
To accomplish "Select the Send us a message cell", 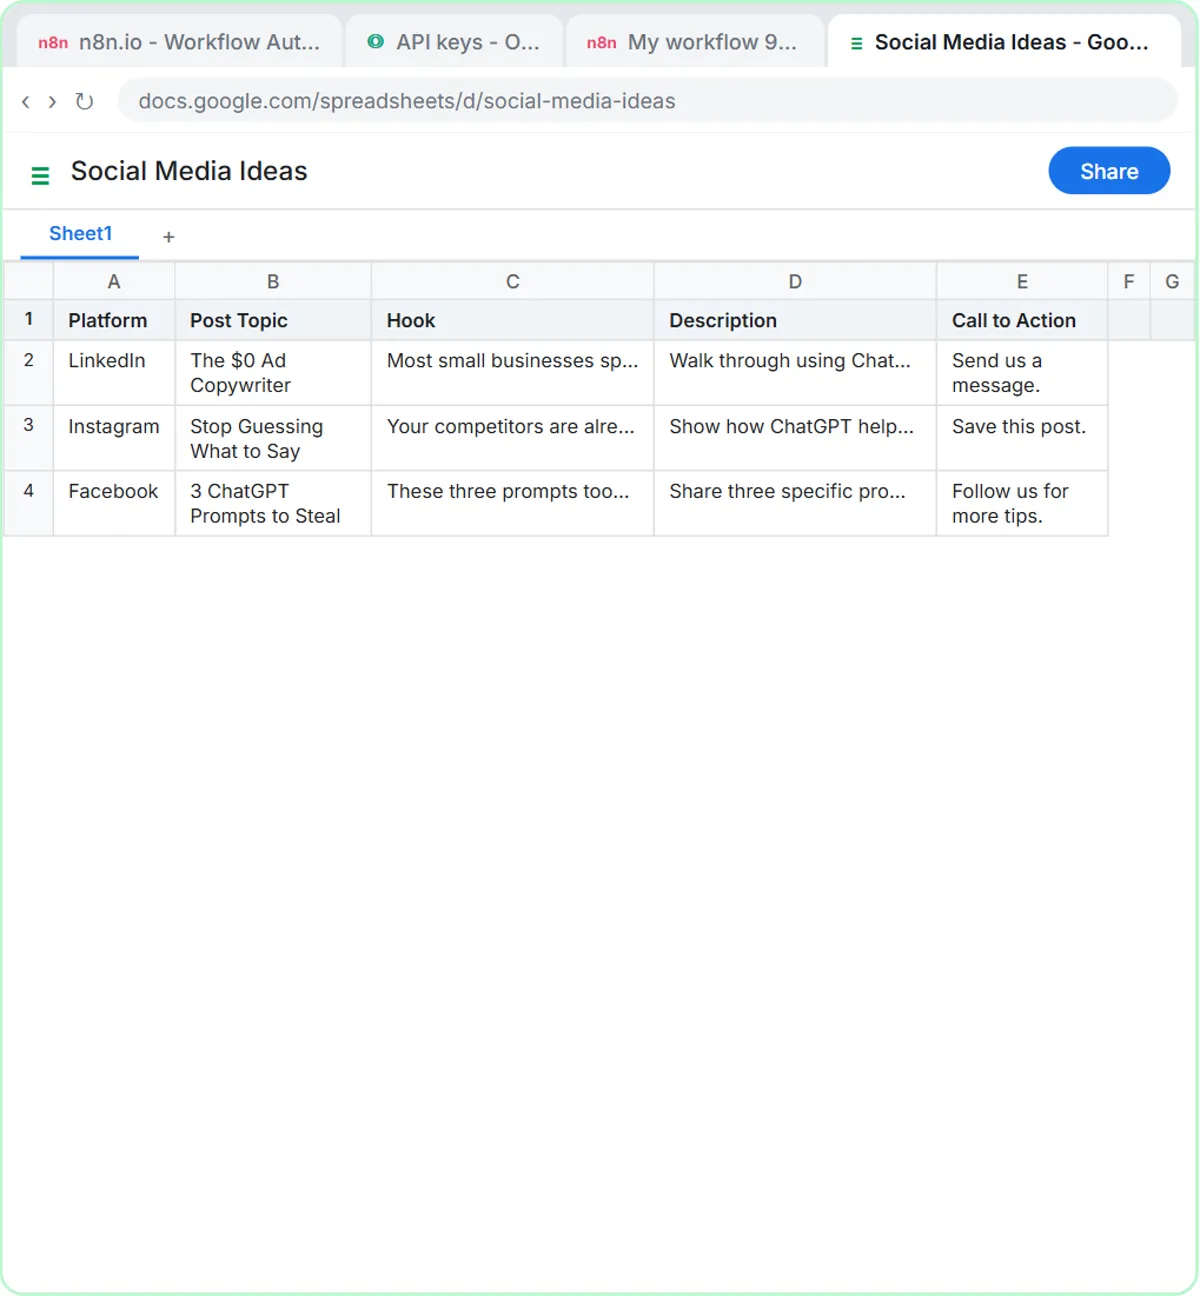I will (1022, 372).
